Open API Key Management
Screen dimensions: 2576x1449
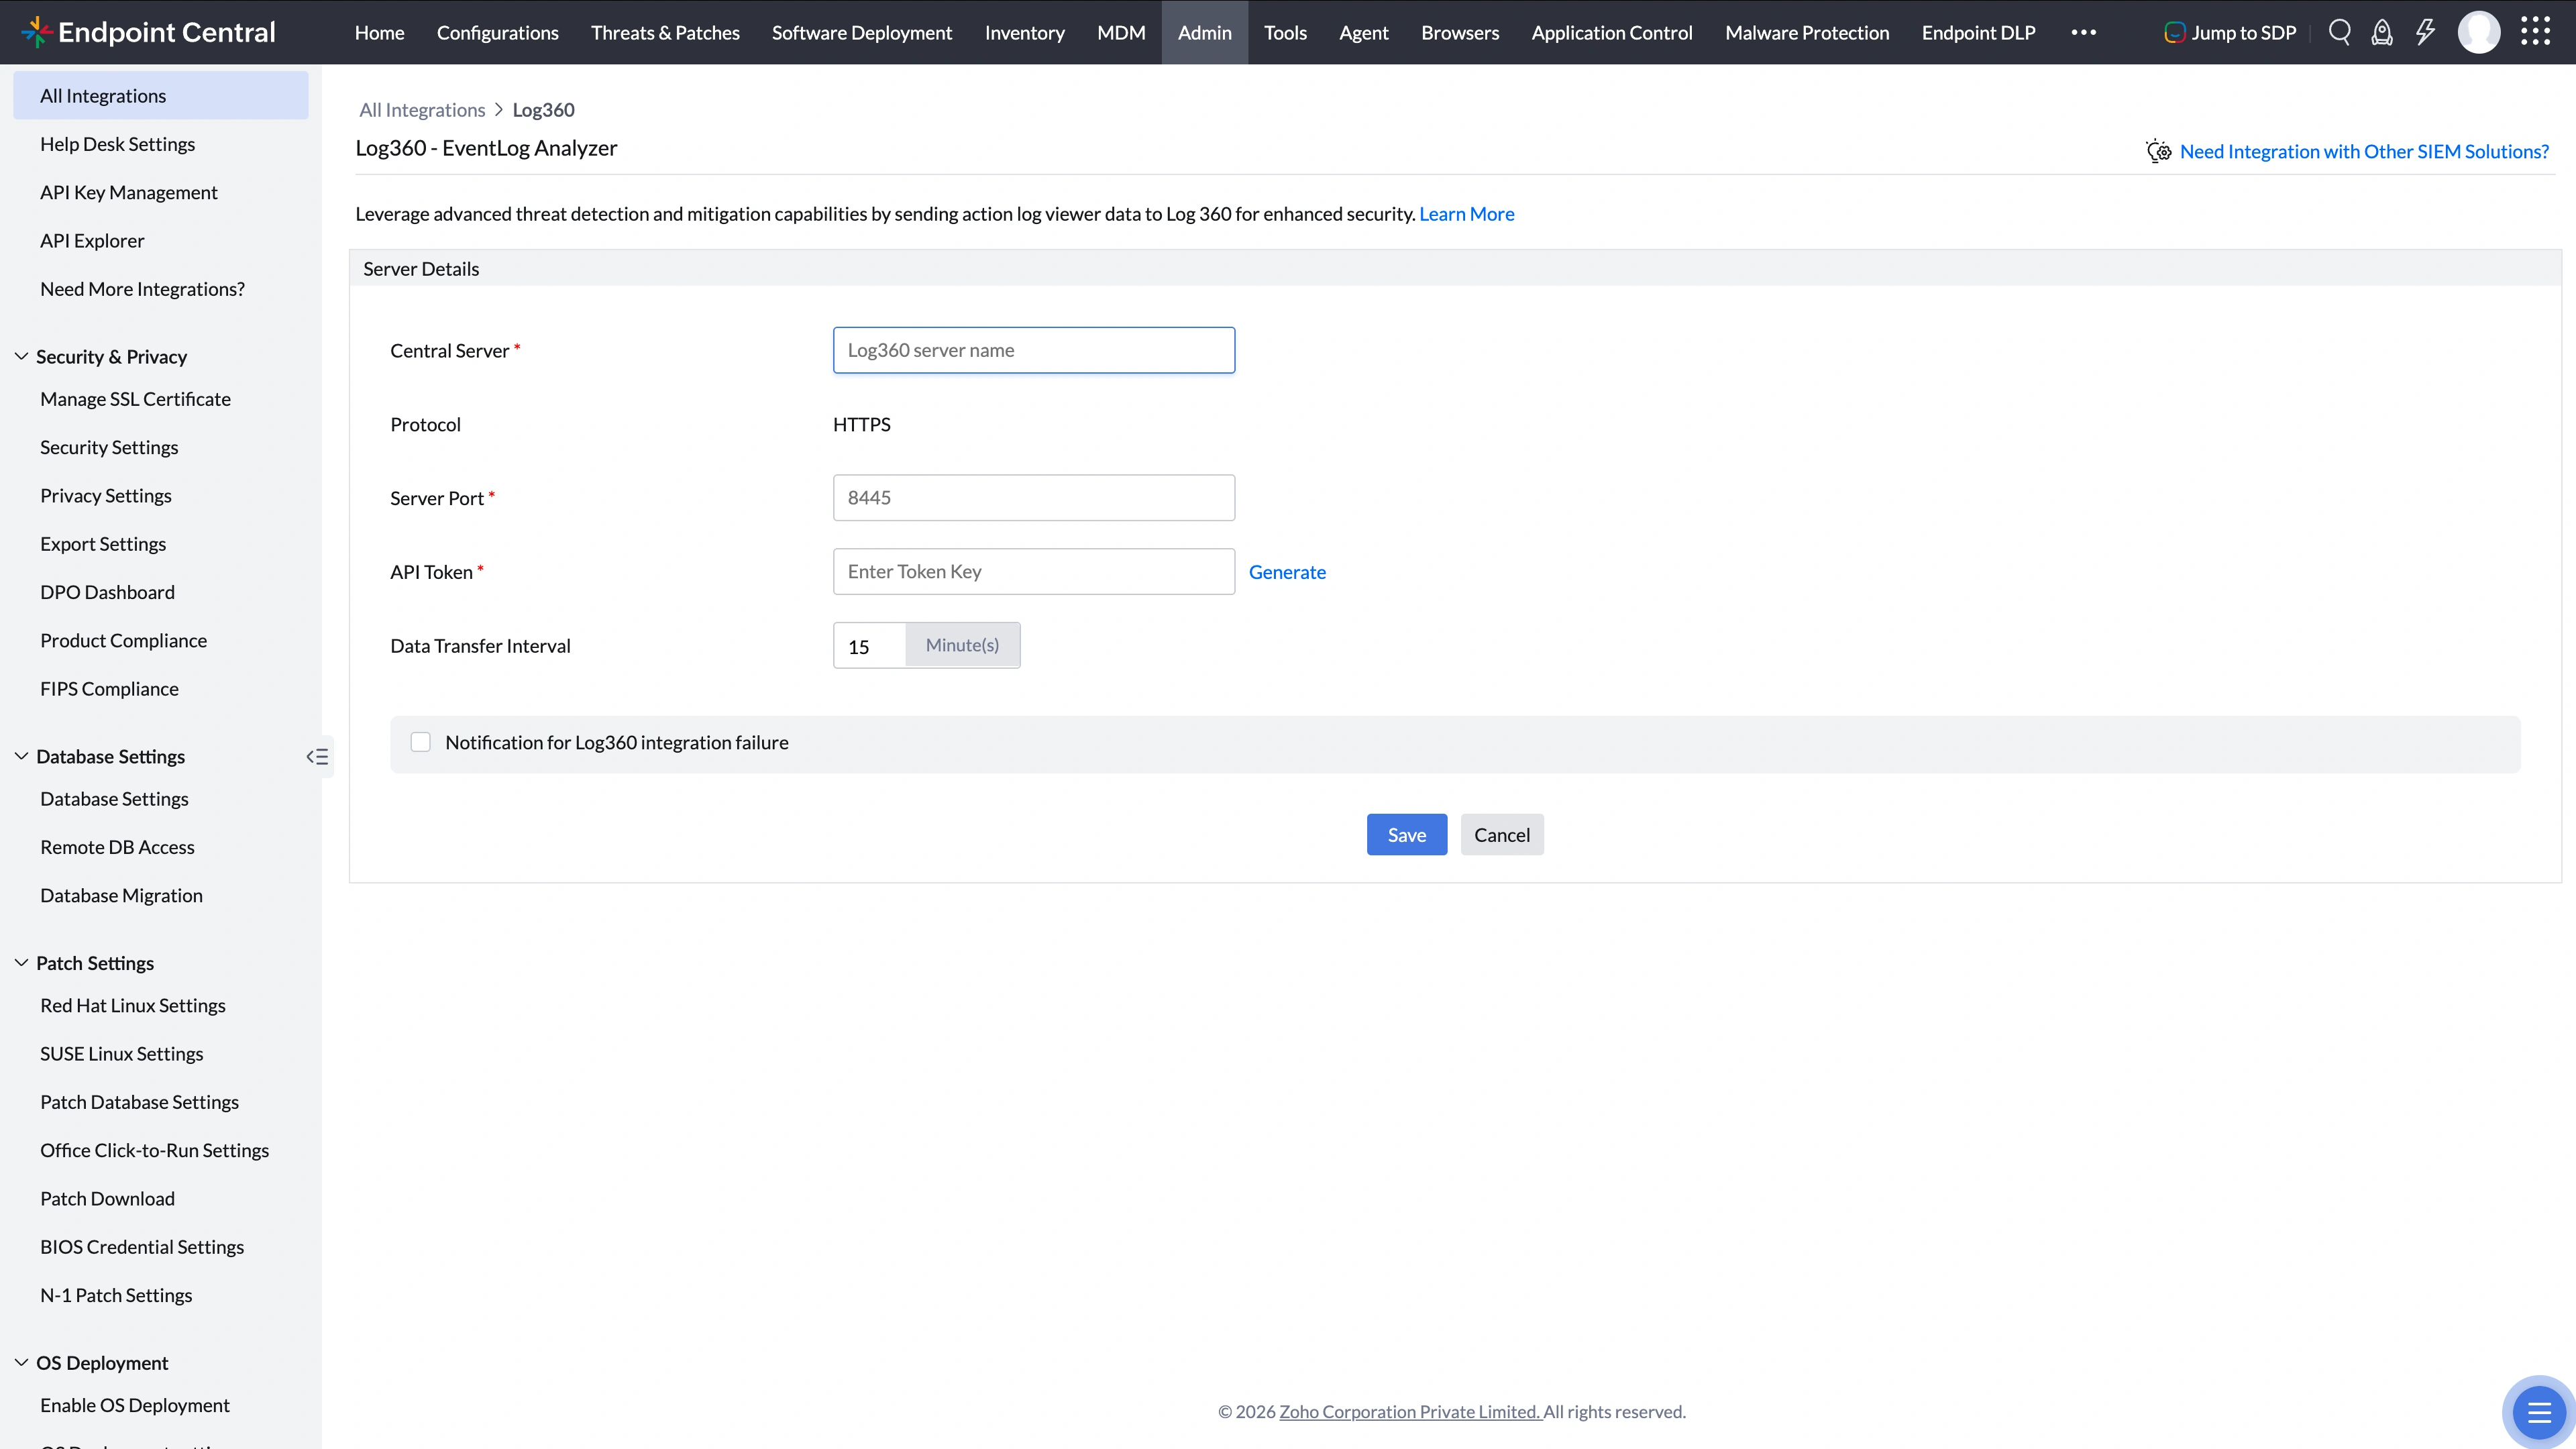click(128, 192)
